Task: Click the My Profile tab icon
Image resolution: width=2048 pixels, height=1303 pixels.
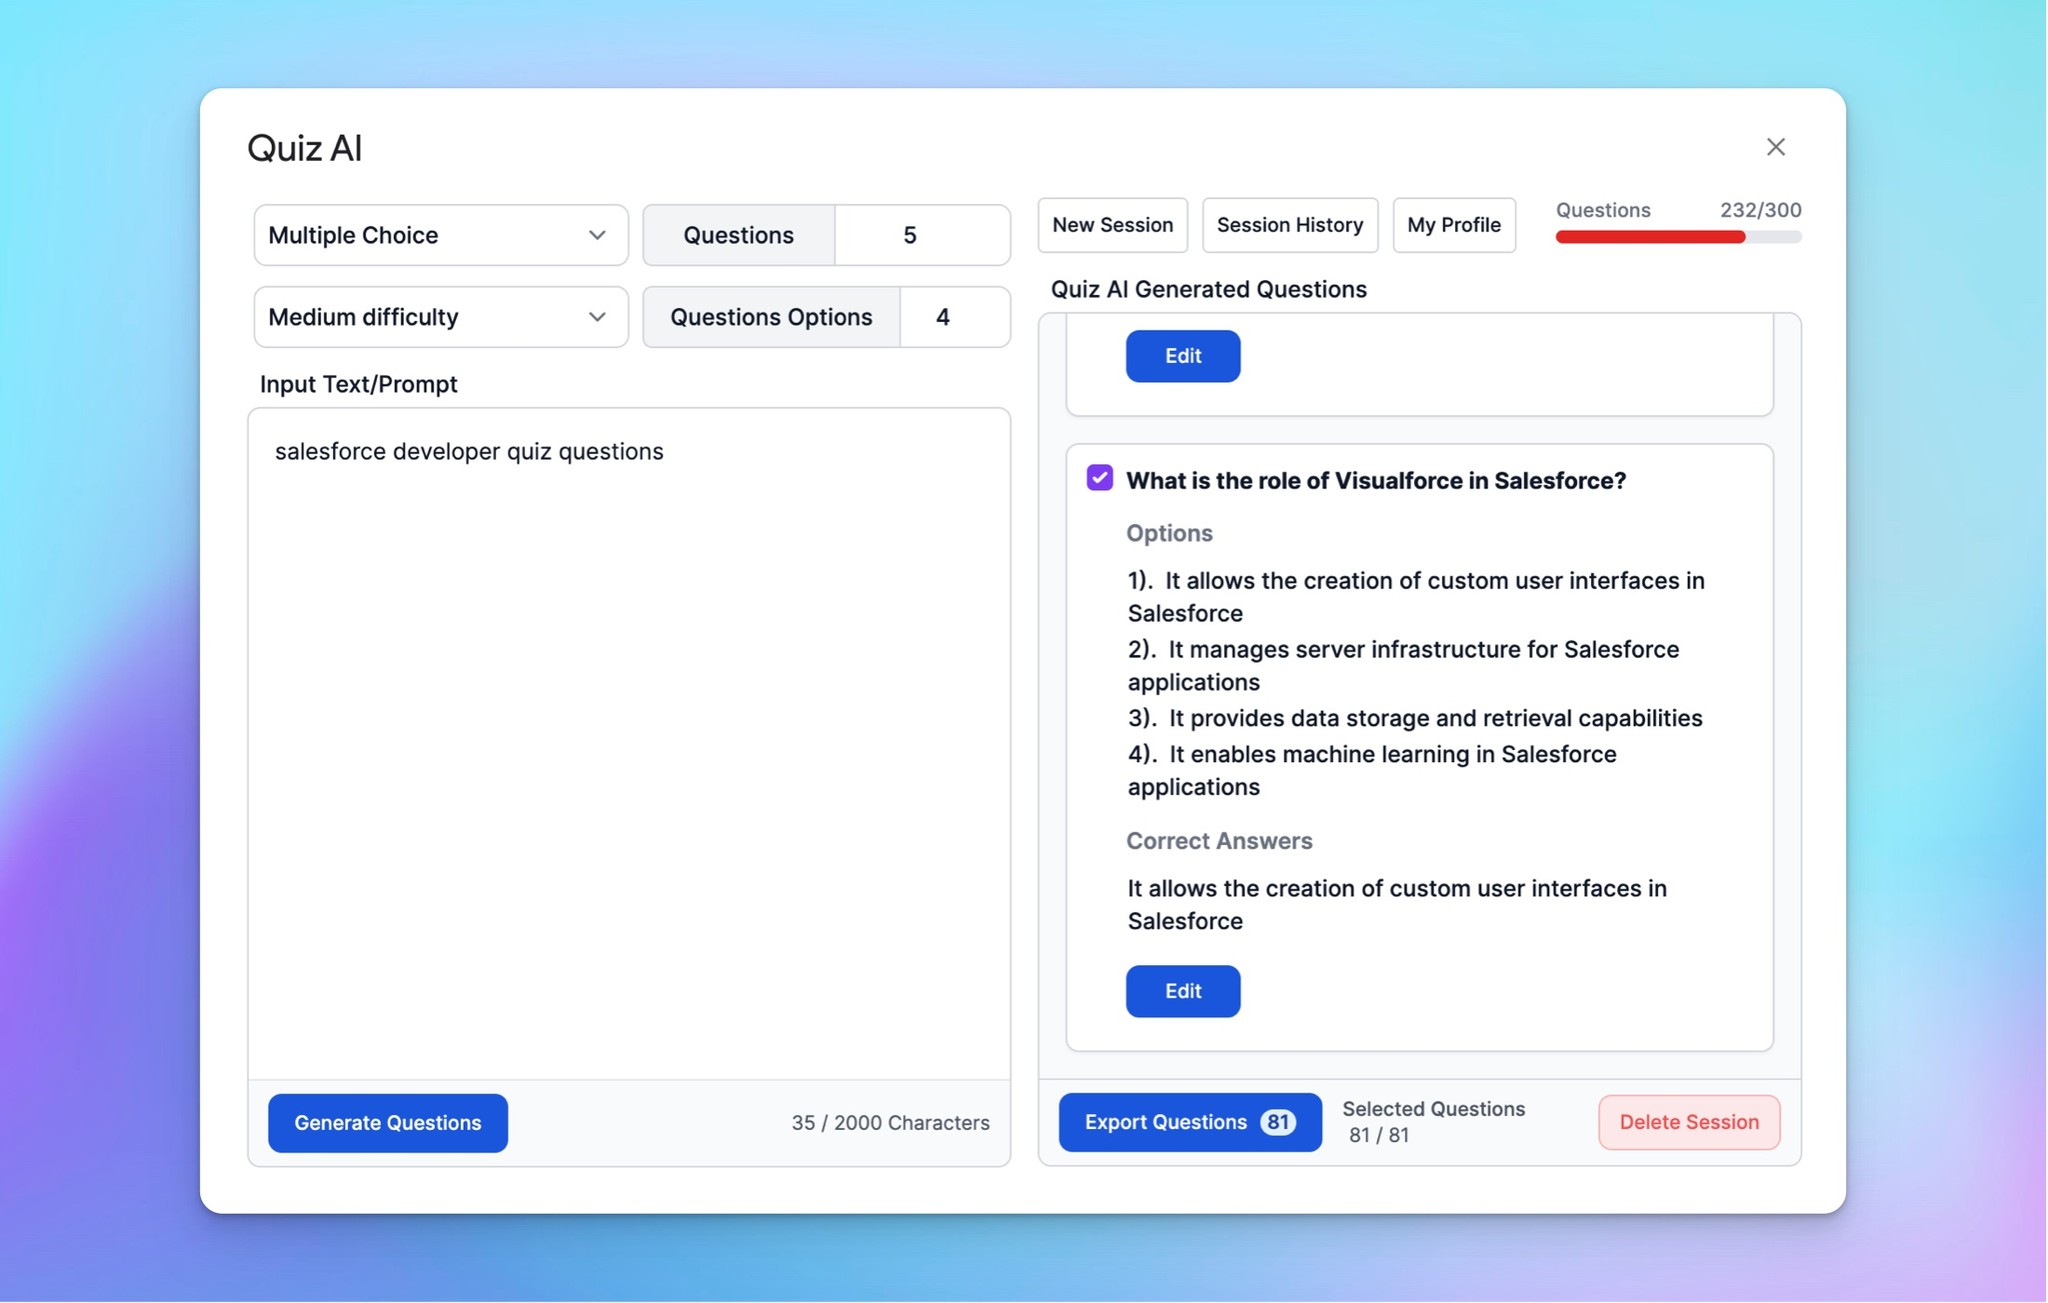Action: (1452, 224)
